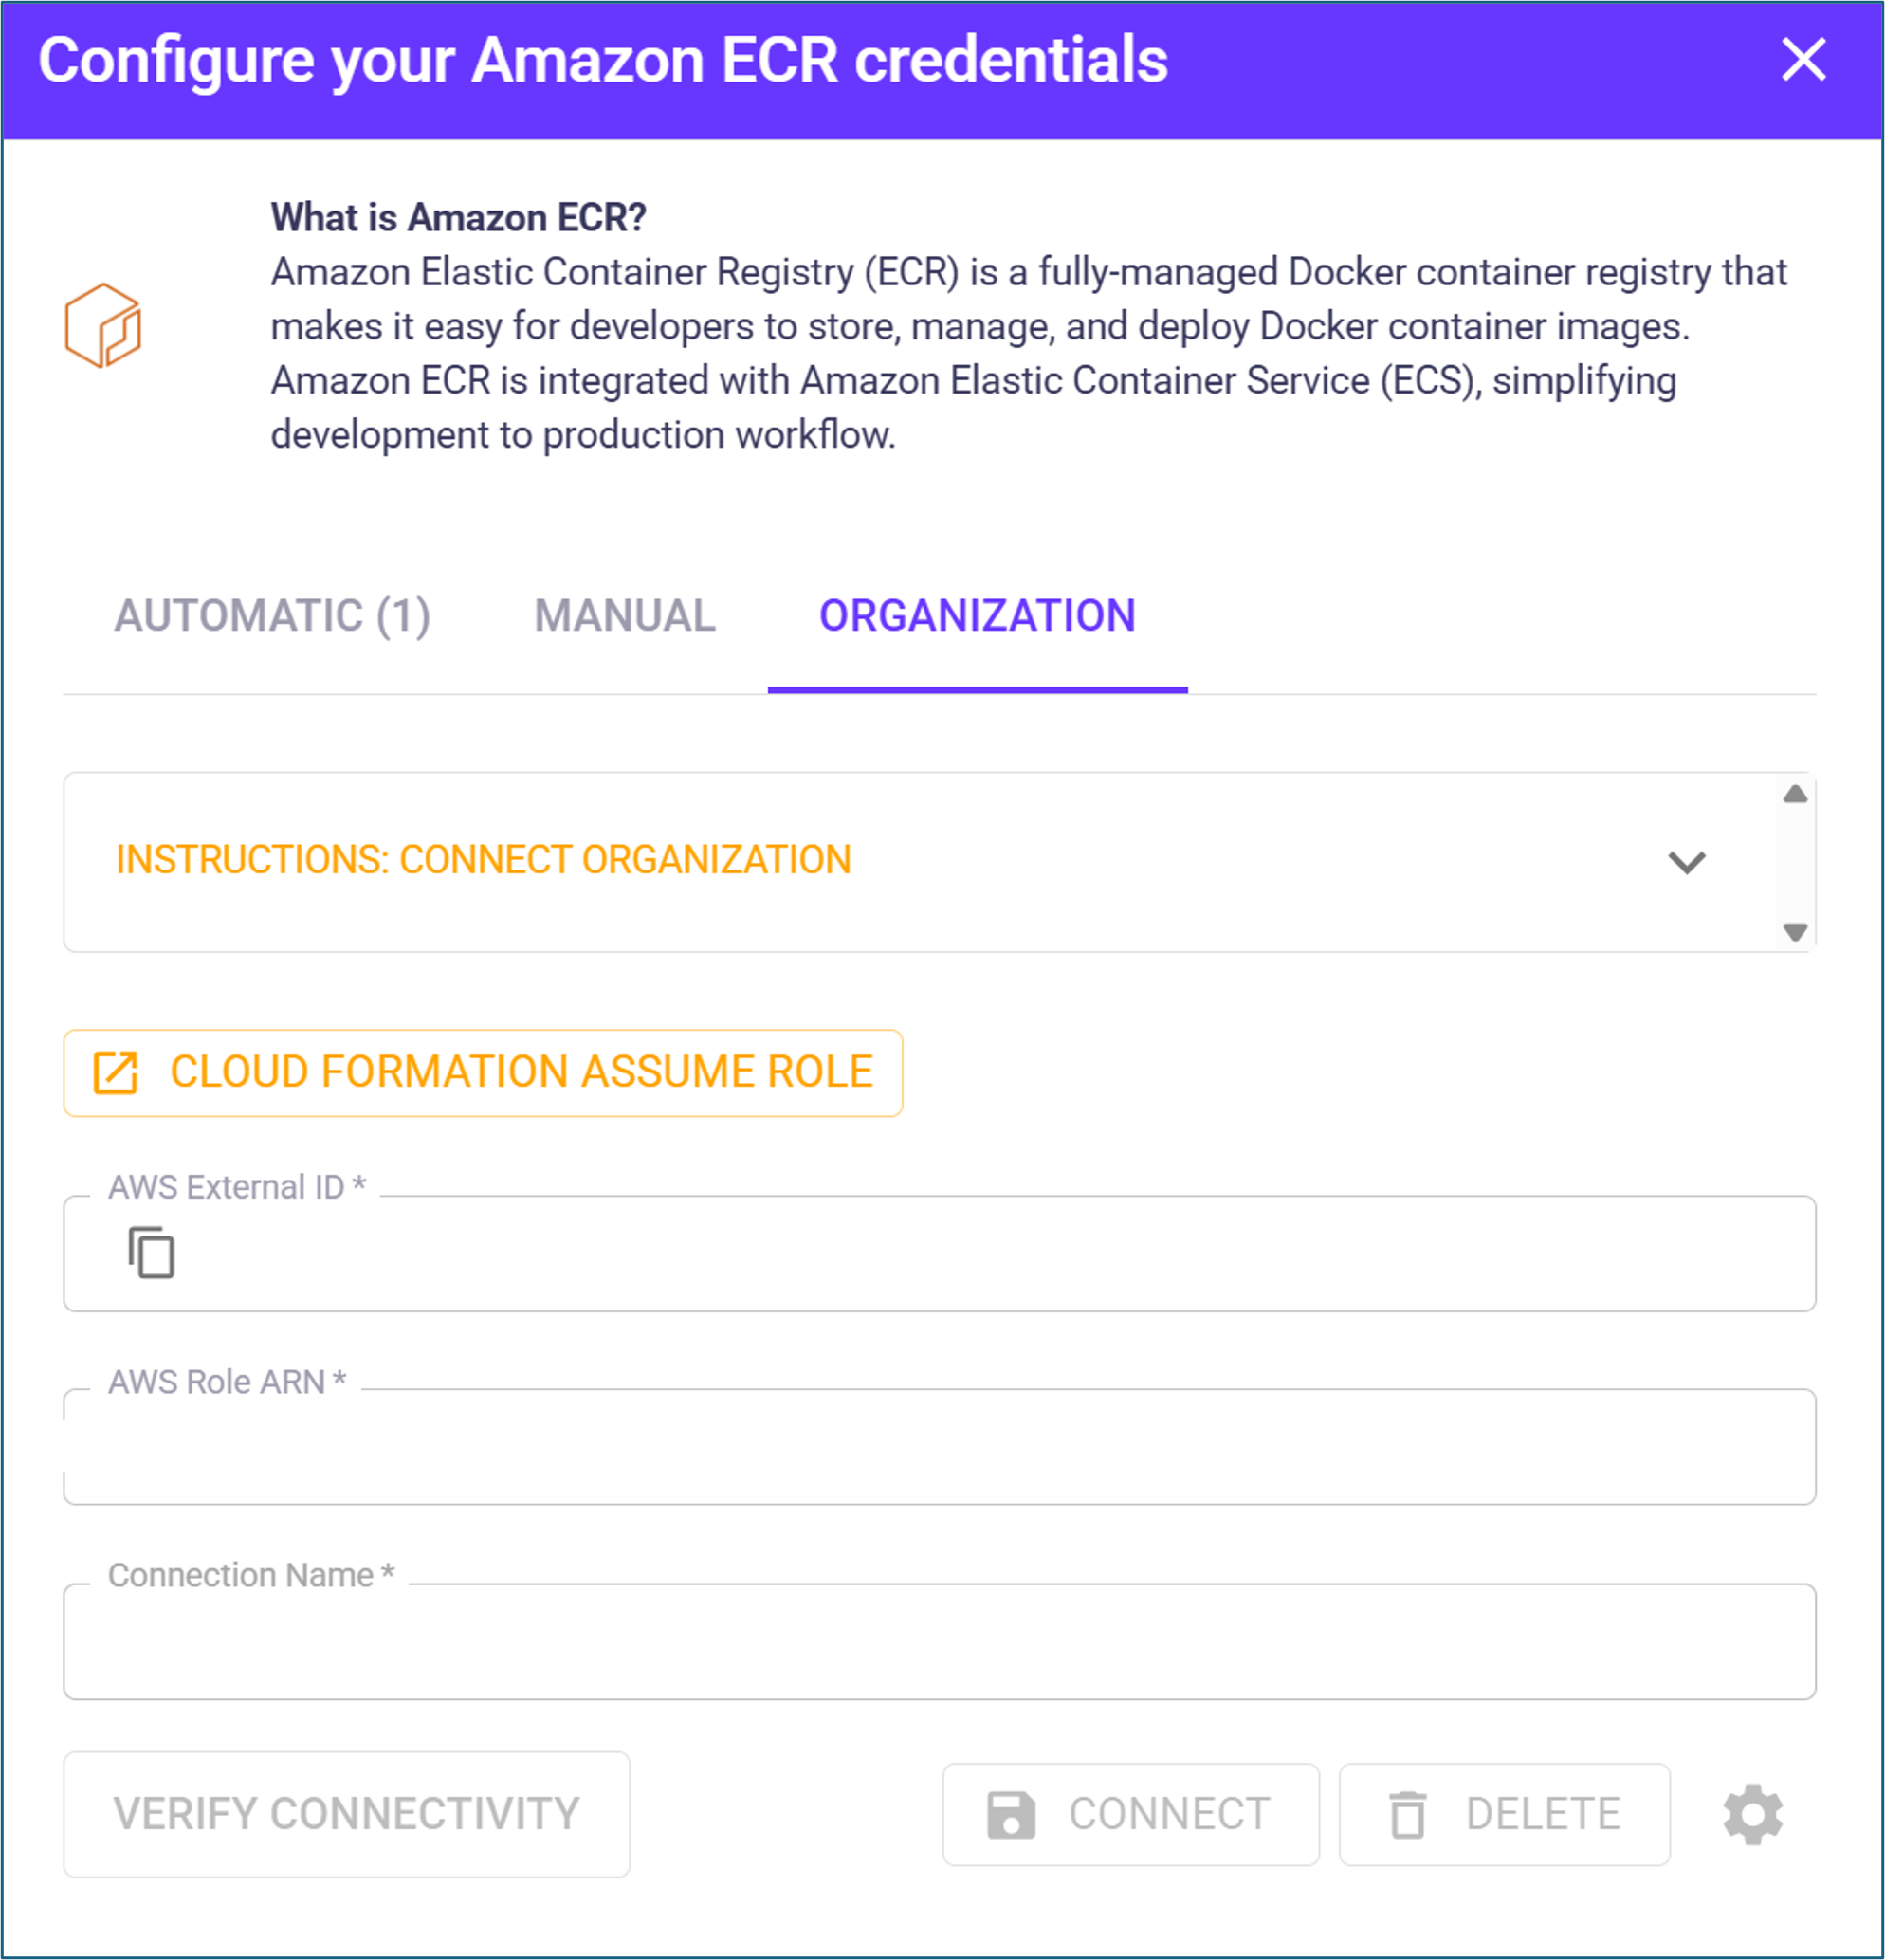The image size is (1885, 1960).
Task: Switch to the Manual tab
Action: pyautogui.click(x=625, y=616)
